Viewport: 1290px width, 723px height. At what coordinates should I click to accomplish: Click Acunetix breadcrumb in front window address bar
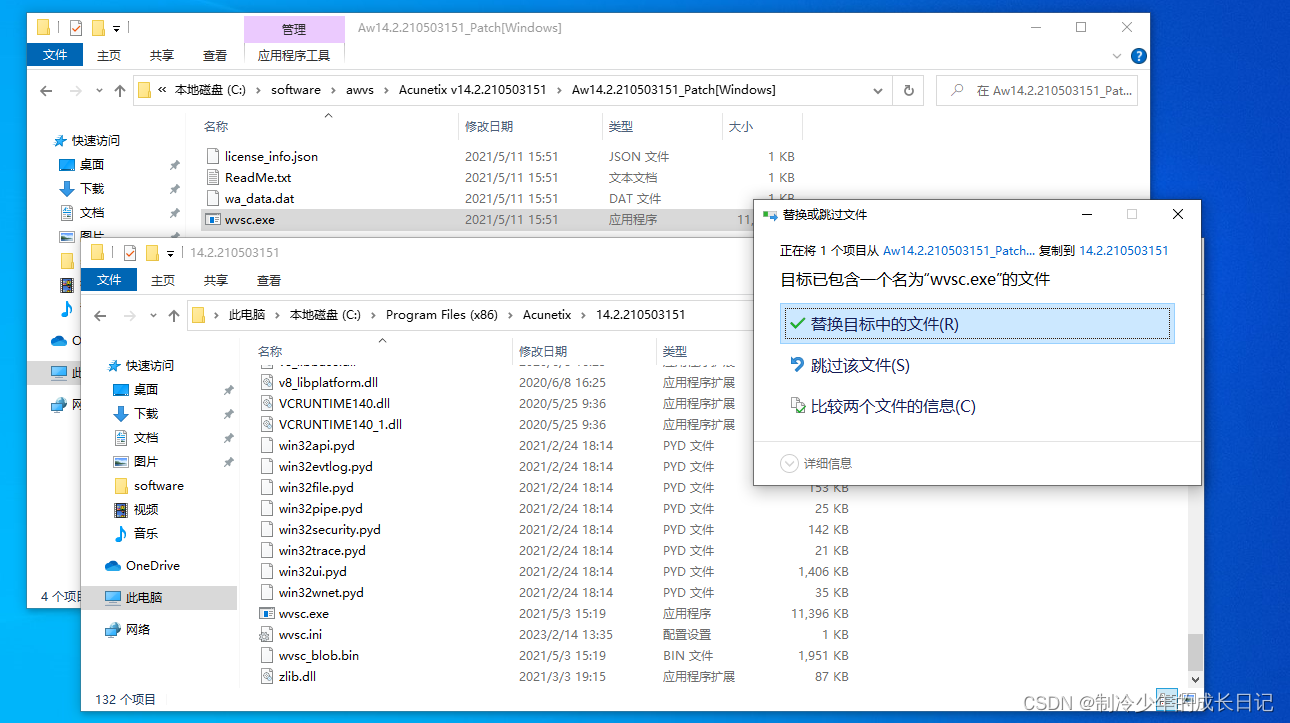pos(547,314)
